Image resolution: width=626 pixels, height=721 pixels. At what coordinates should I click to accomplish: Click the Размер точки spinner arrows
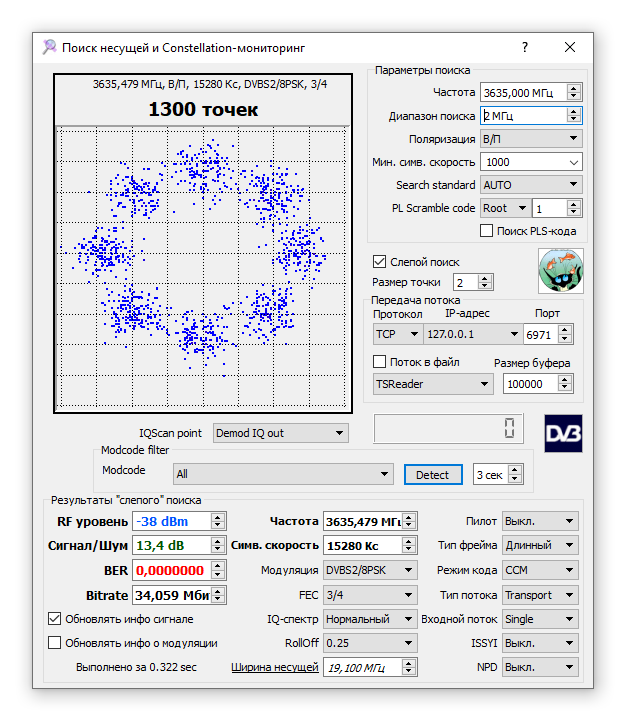pyautogui.click(x=485, y=283)
